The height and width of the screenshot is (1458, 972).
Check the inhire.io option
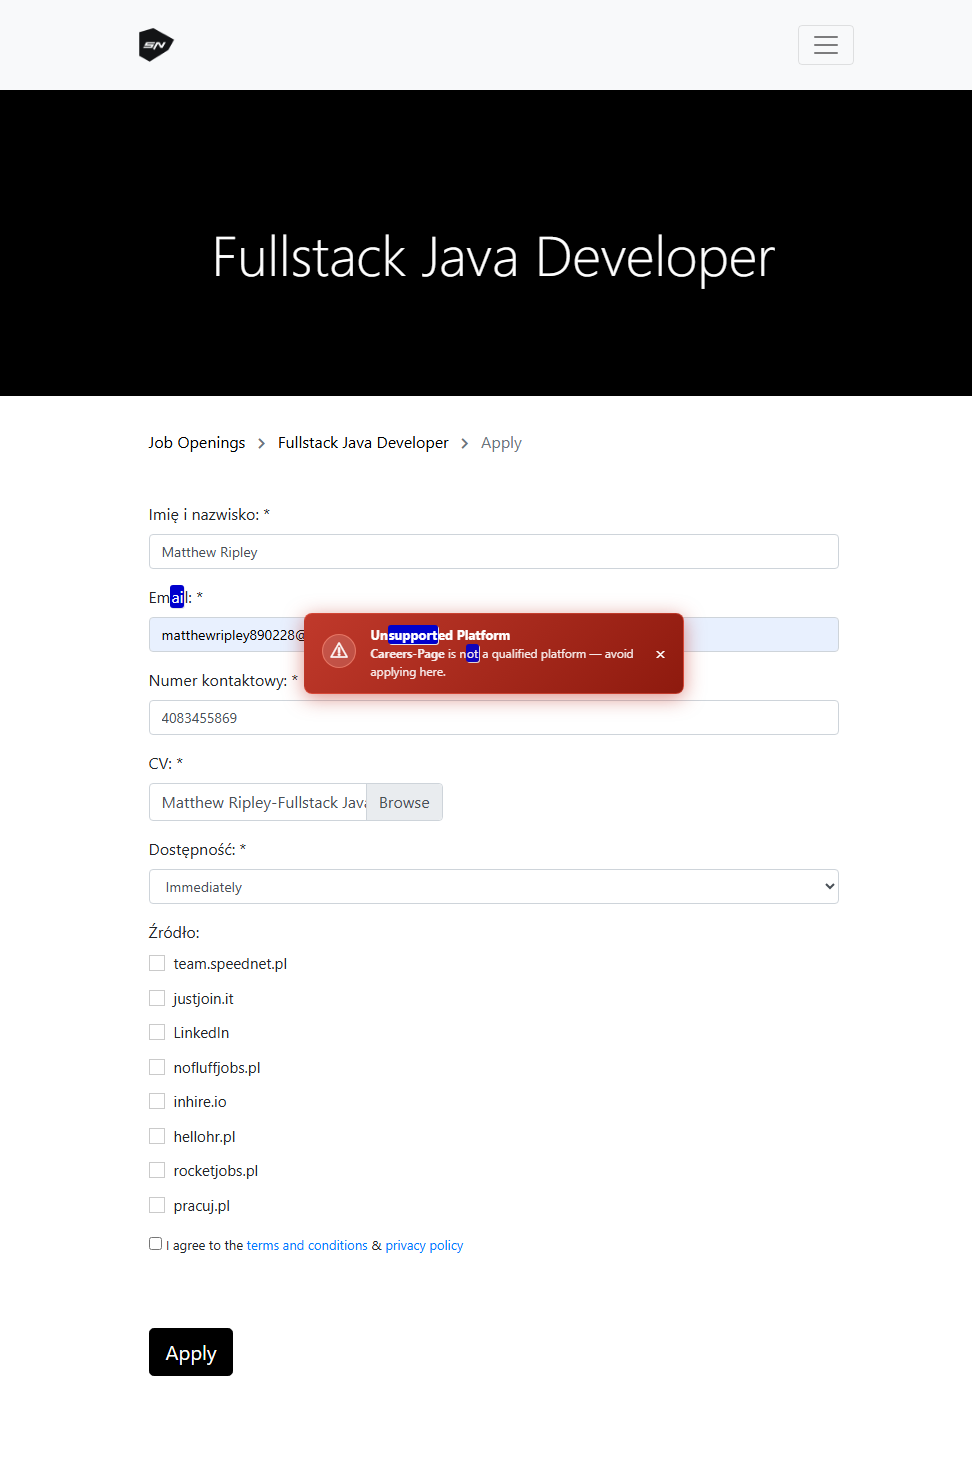pos(157,1101)
